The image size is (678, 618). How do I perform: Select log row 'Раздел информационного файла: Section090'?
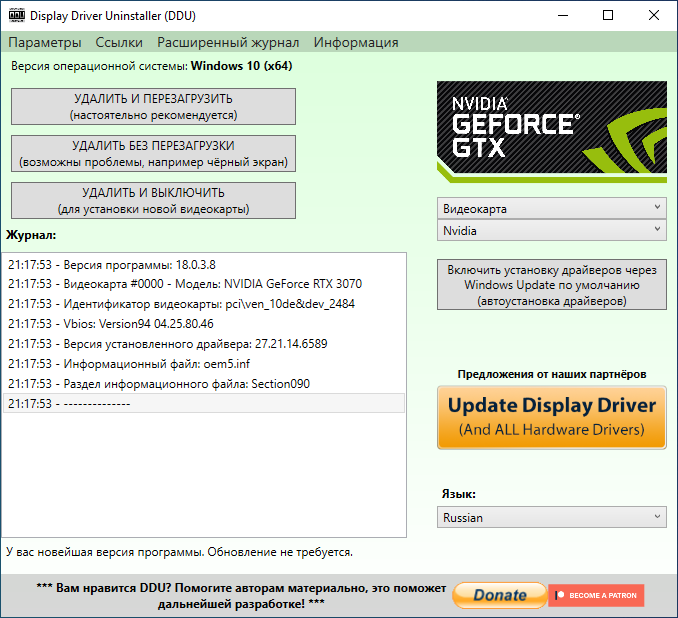point(204,383)
